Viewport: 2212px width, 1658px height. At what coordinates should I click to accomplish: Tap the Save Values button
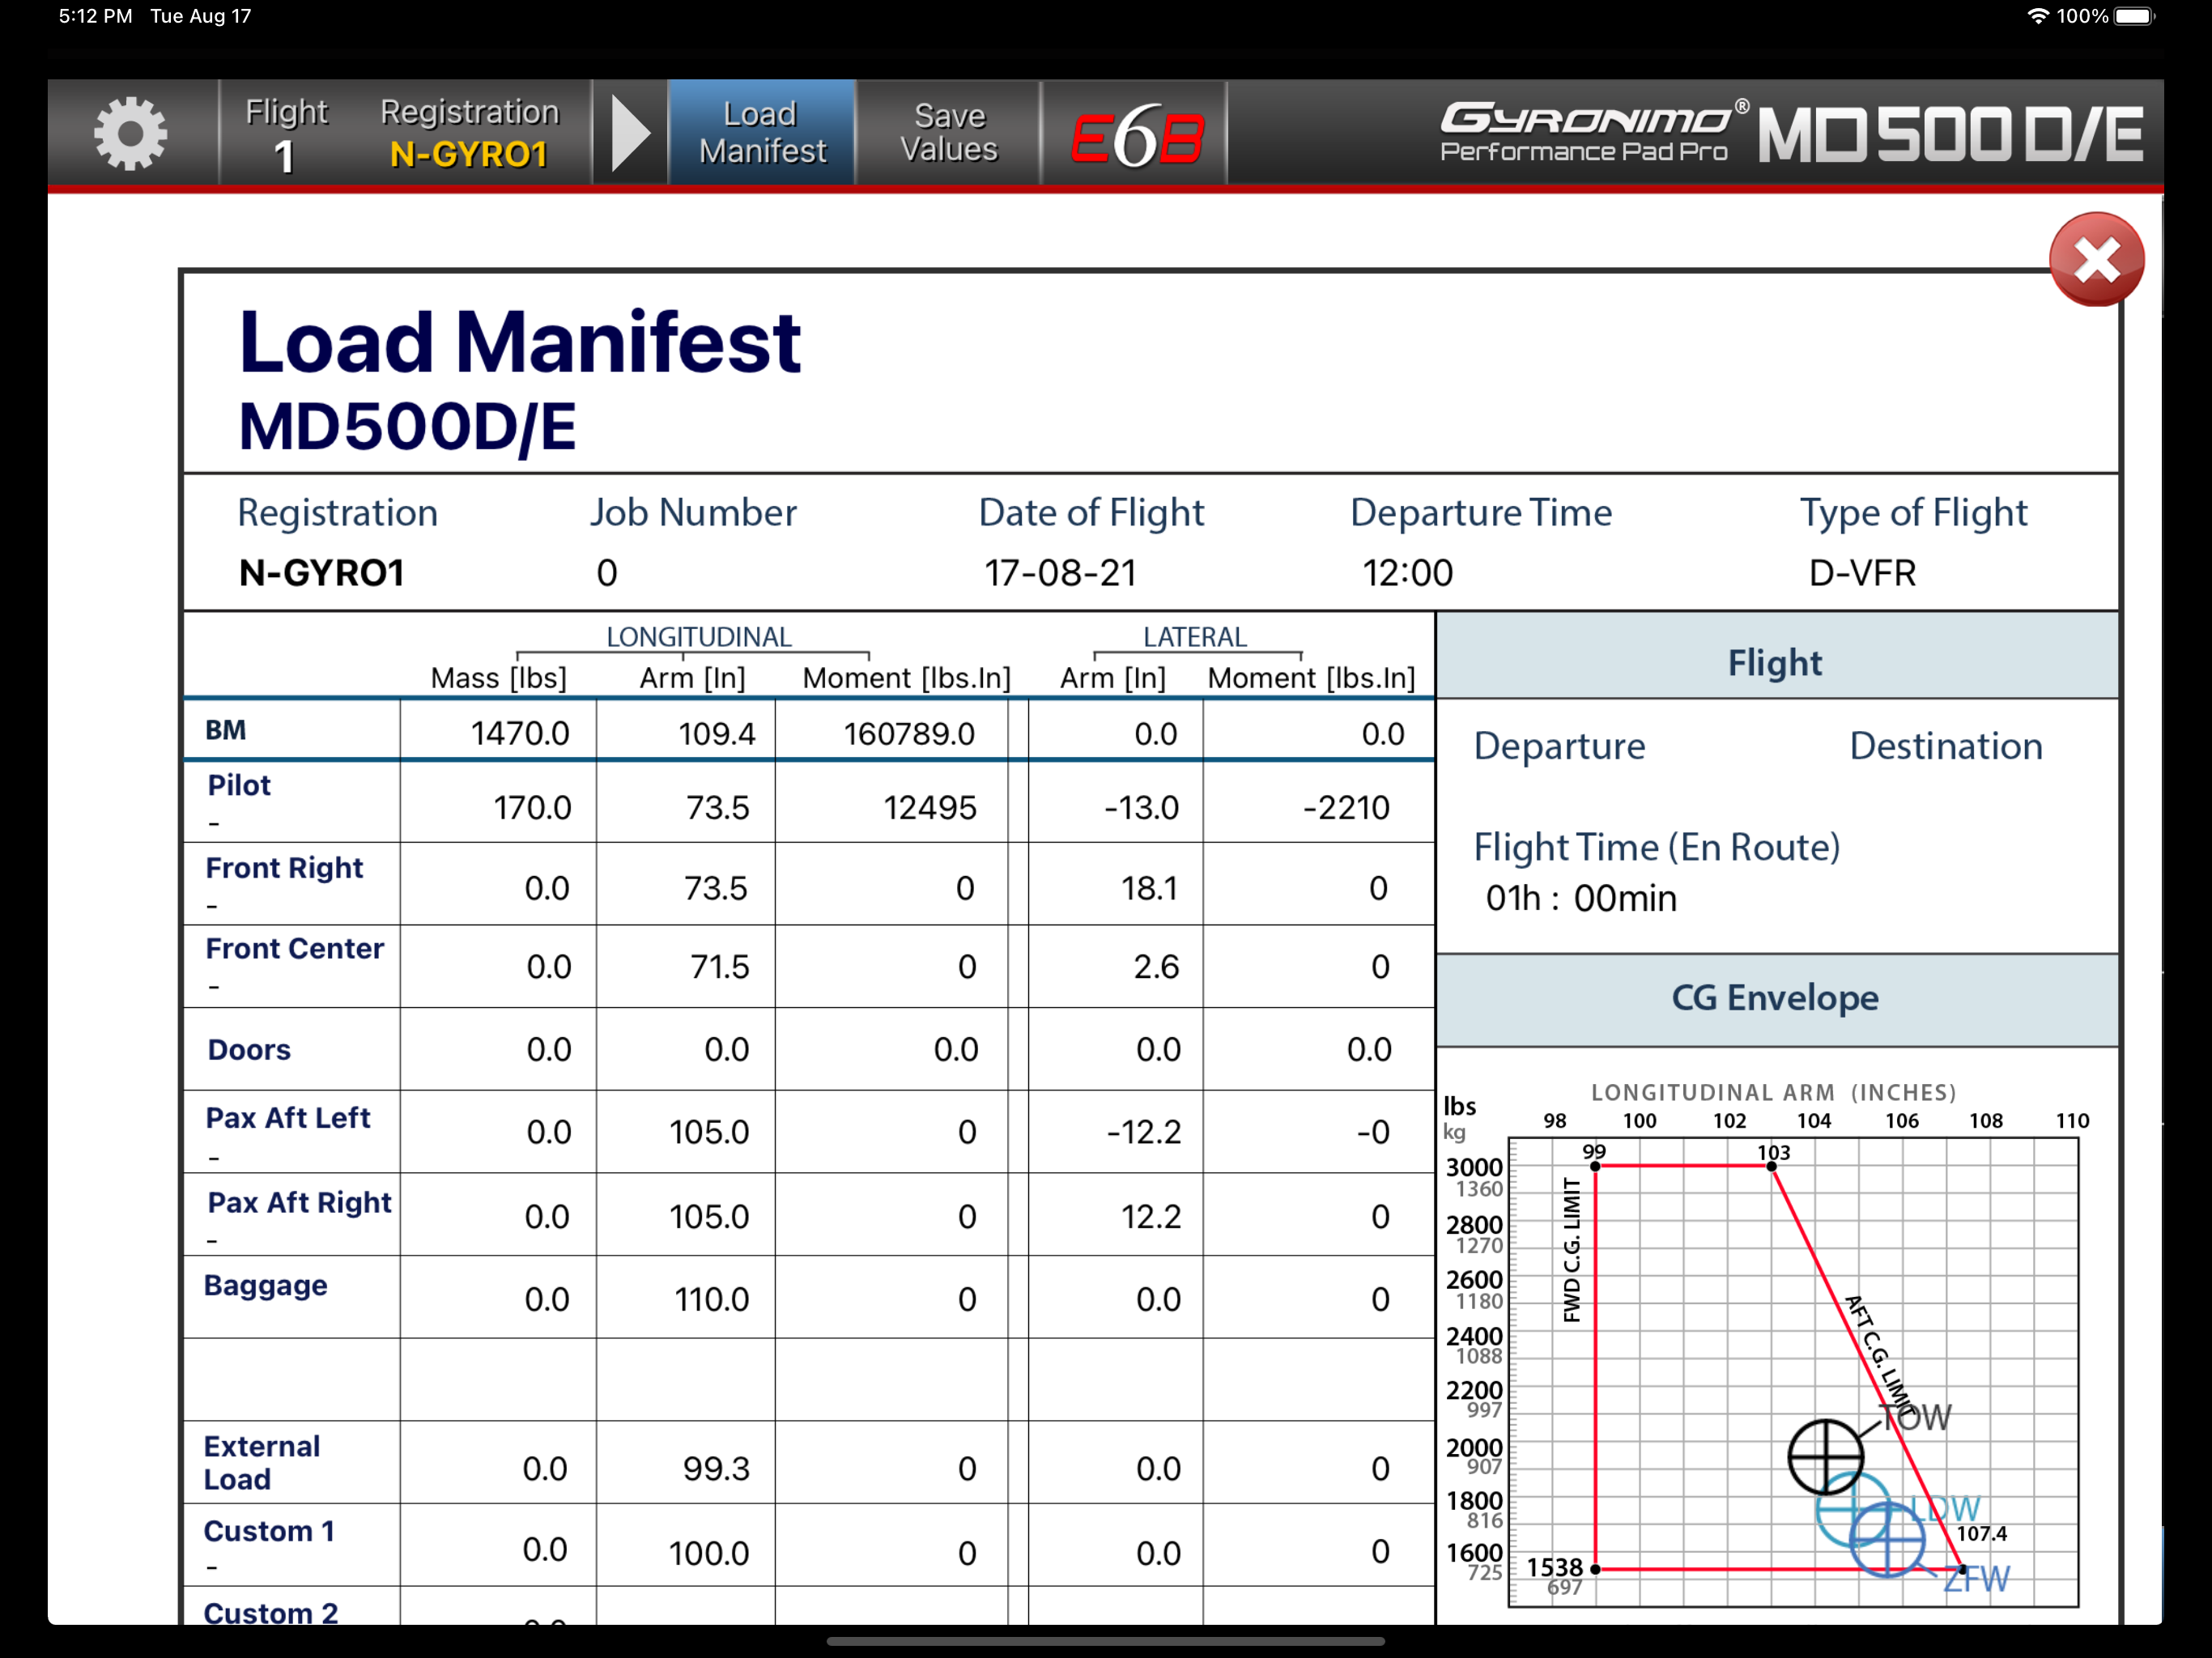pyautogui.click(x=949, y=133)
